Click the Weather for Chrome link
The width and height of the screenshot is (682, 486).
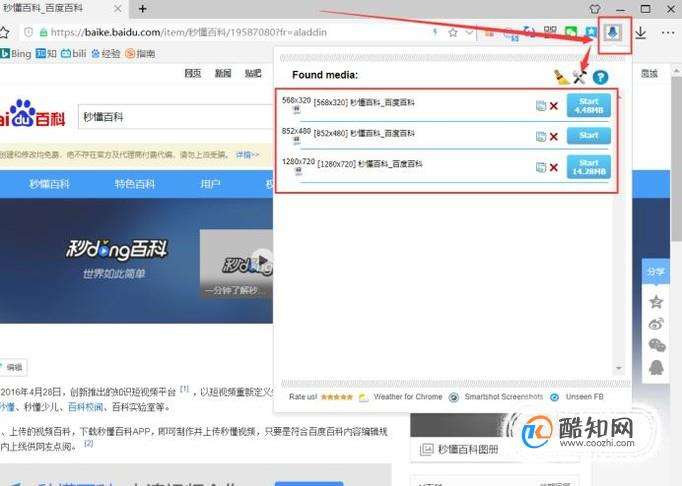(408, 397)
